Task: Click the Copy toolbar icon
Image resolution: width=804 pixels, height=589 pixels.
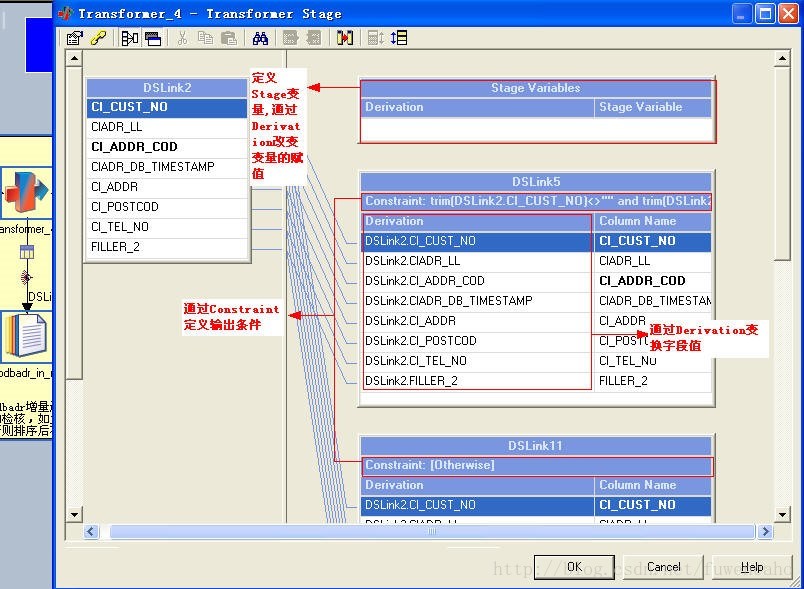Action: tap(205, 38)
